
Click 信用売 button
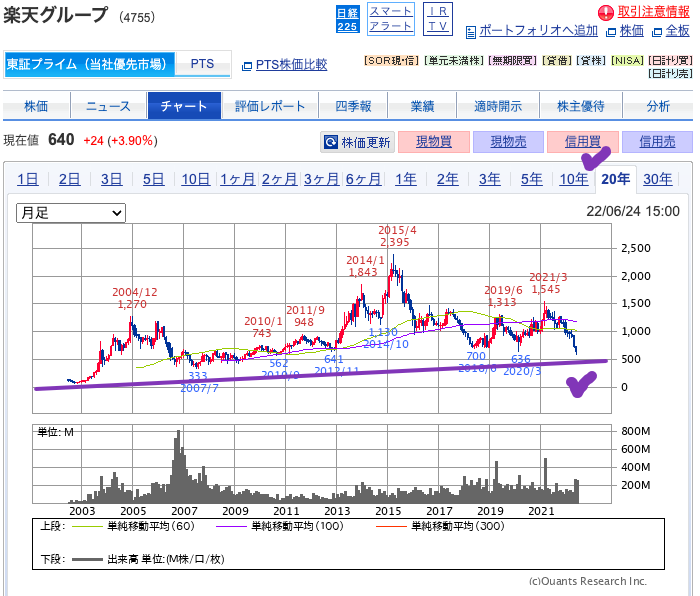[657, 142]
